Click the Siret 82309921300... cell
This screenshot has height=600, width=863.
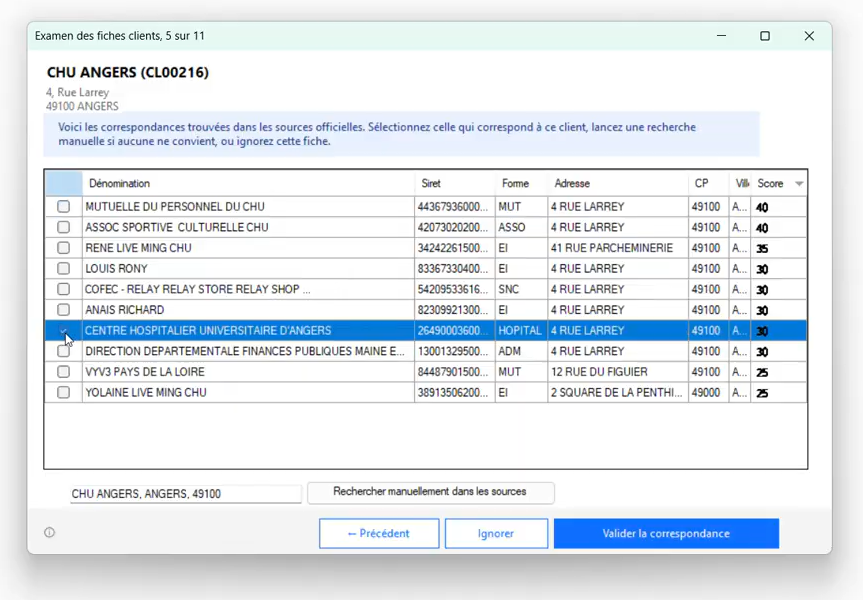click(455, 310)
